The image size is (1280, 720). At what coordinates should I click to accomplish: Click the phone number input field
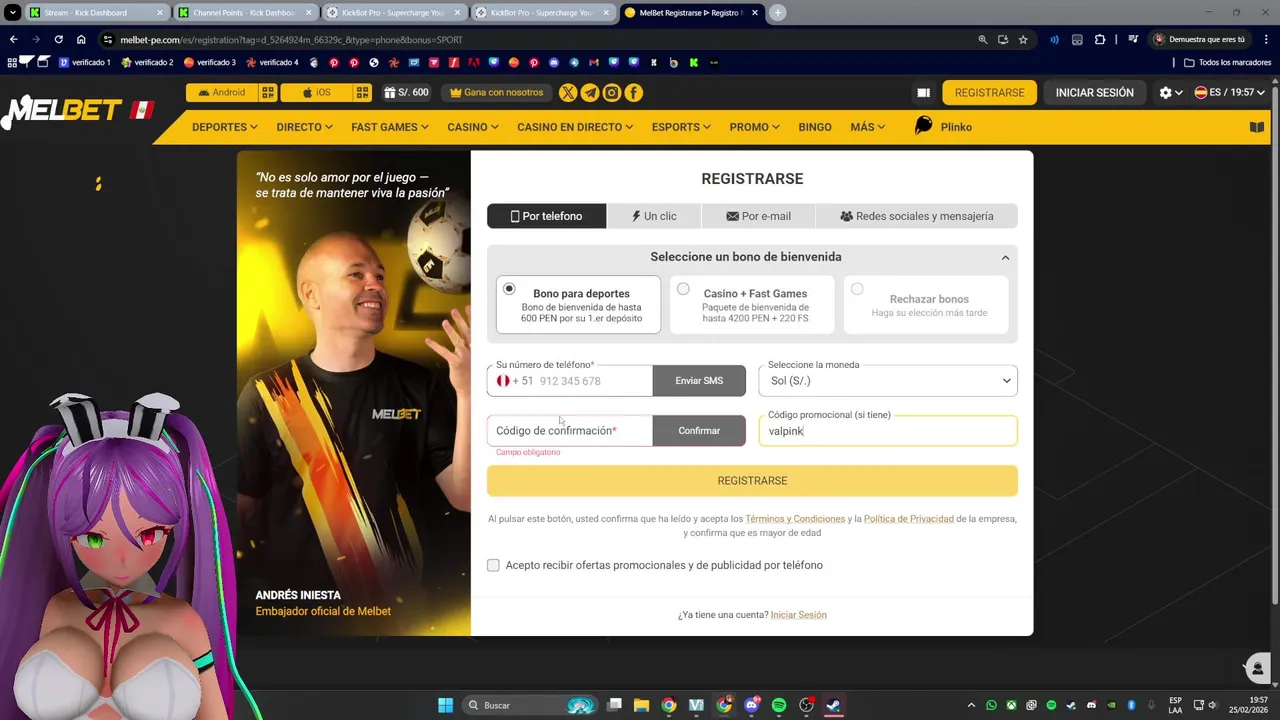[x=593, y=381]
